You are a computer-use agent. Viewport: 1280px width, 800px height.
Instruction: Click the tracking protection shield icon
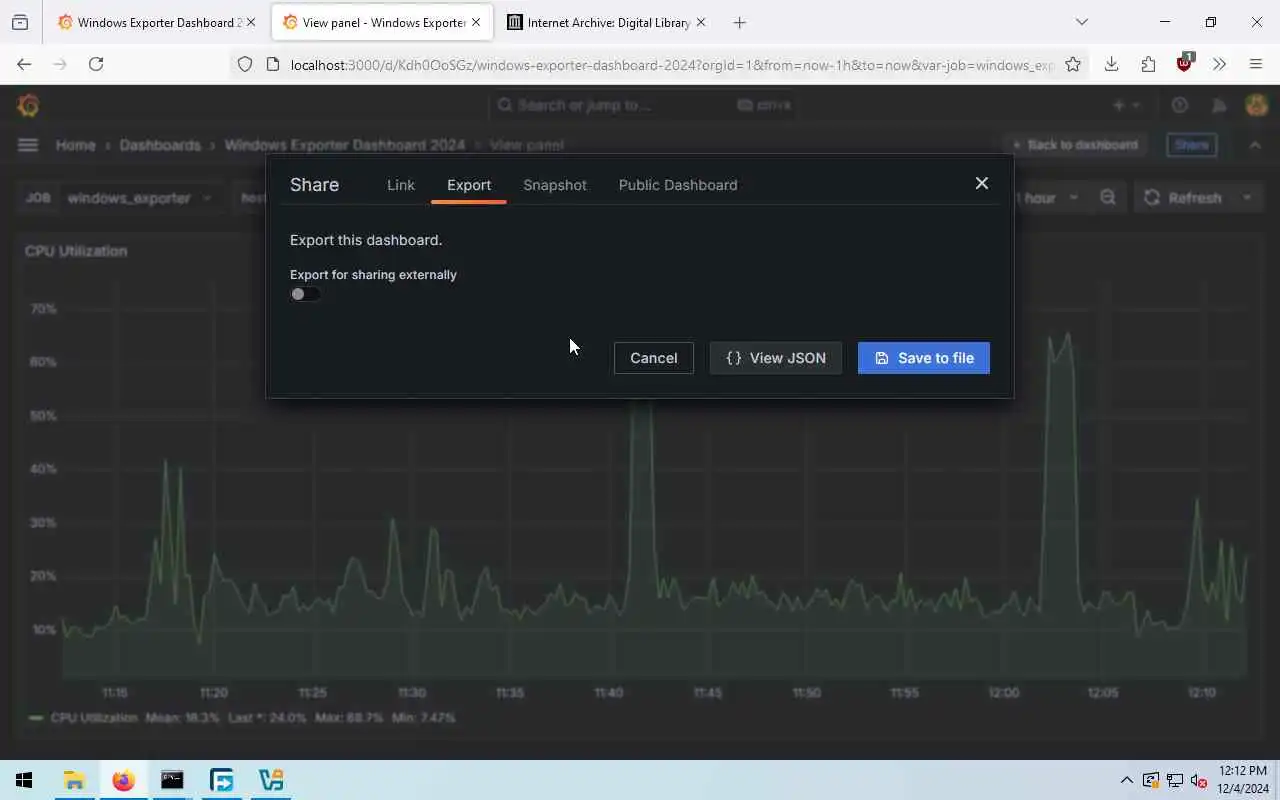tap(245, 64)
